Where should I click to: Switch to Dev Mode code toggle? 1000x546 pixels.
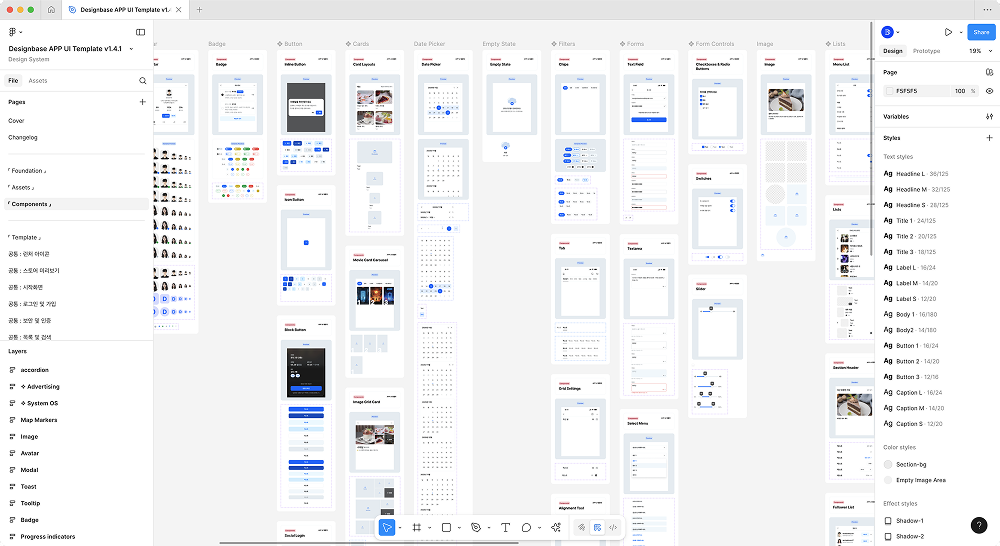pos(613,527)
